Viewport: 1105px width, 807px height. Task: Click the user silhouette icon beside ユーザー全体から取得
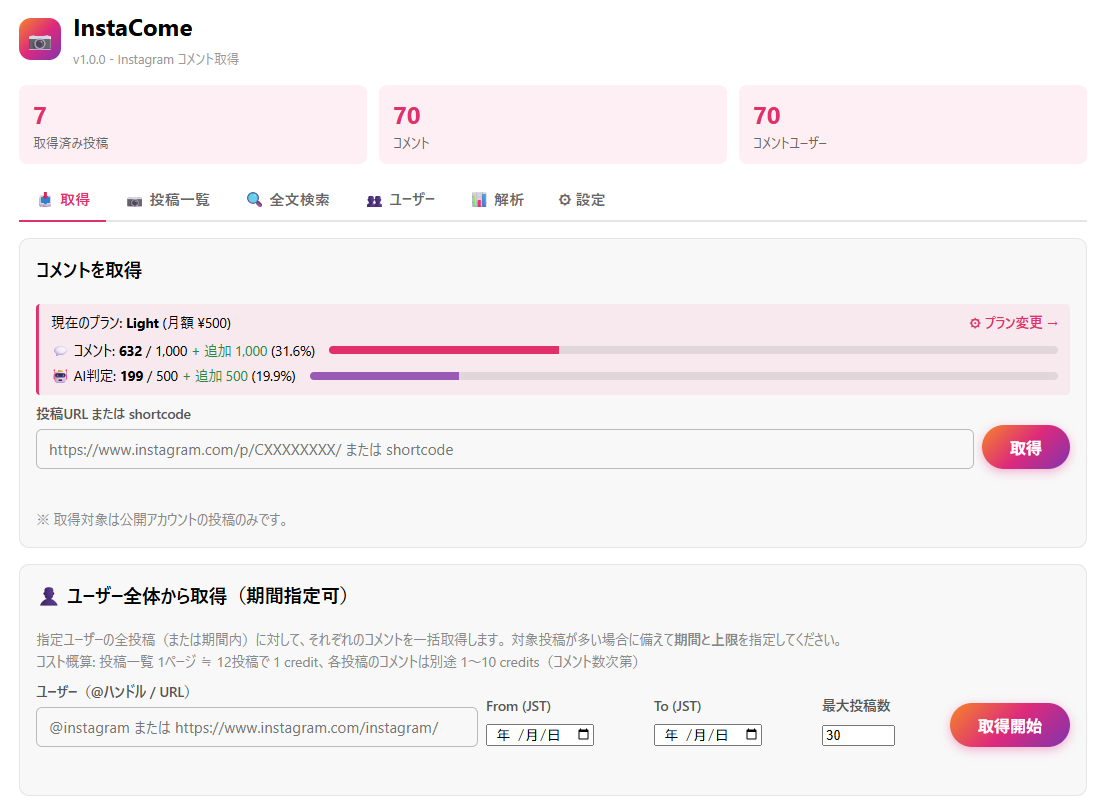click(x=49, y=597)
